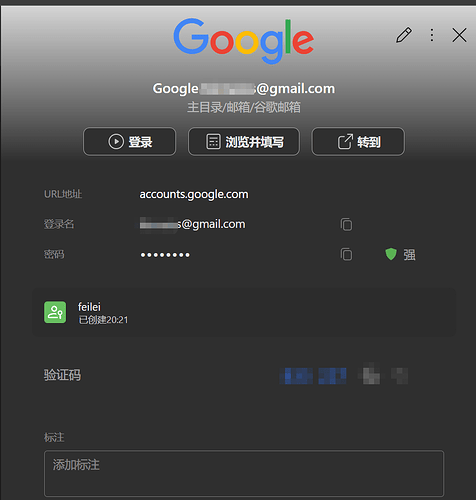Click the accounts.google.com URL
The image size is (476, 500).
click(194, 194)
